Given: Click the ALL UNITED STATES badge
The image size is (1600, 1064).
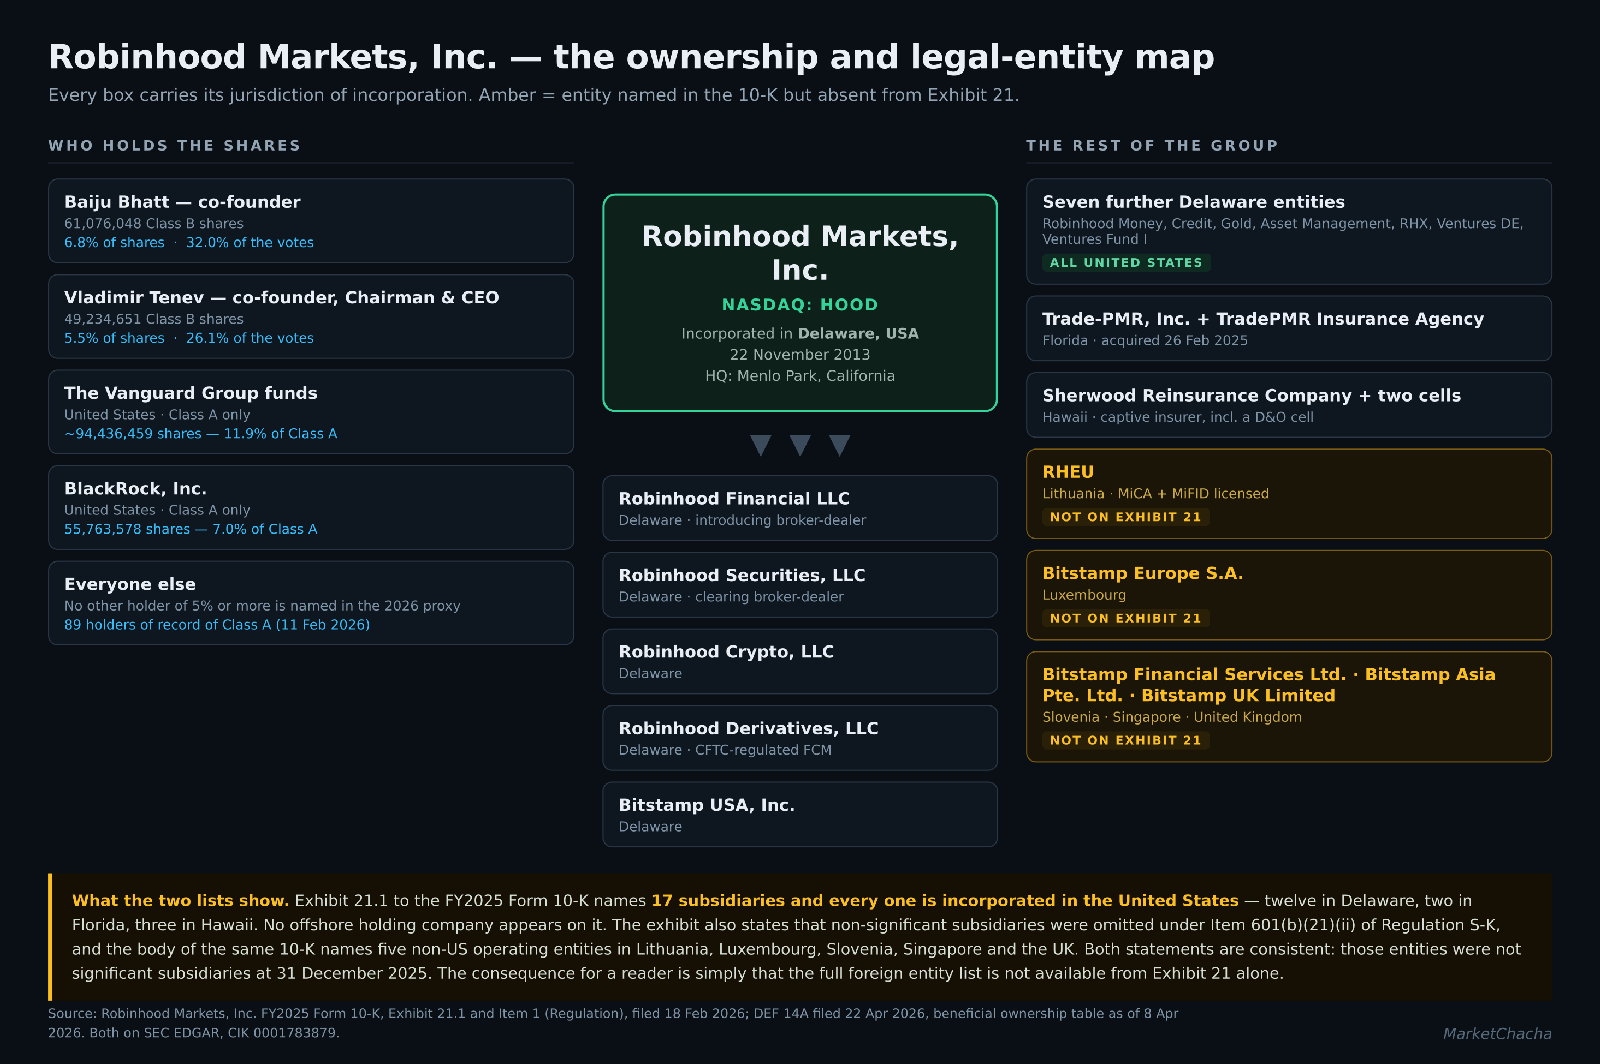Looking at the screenshot, I should [1126, 263].
